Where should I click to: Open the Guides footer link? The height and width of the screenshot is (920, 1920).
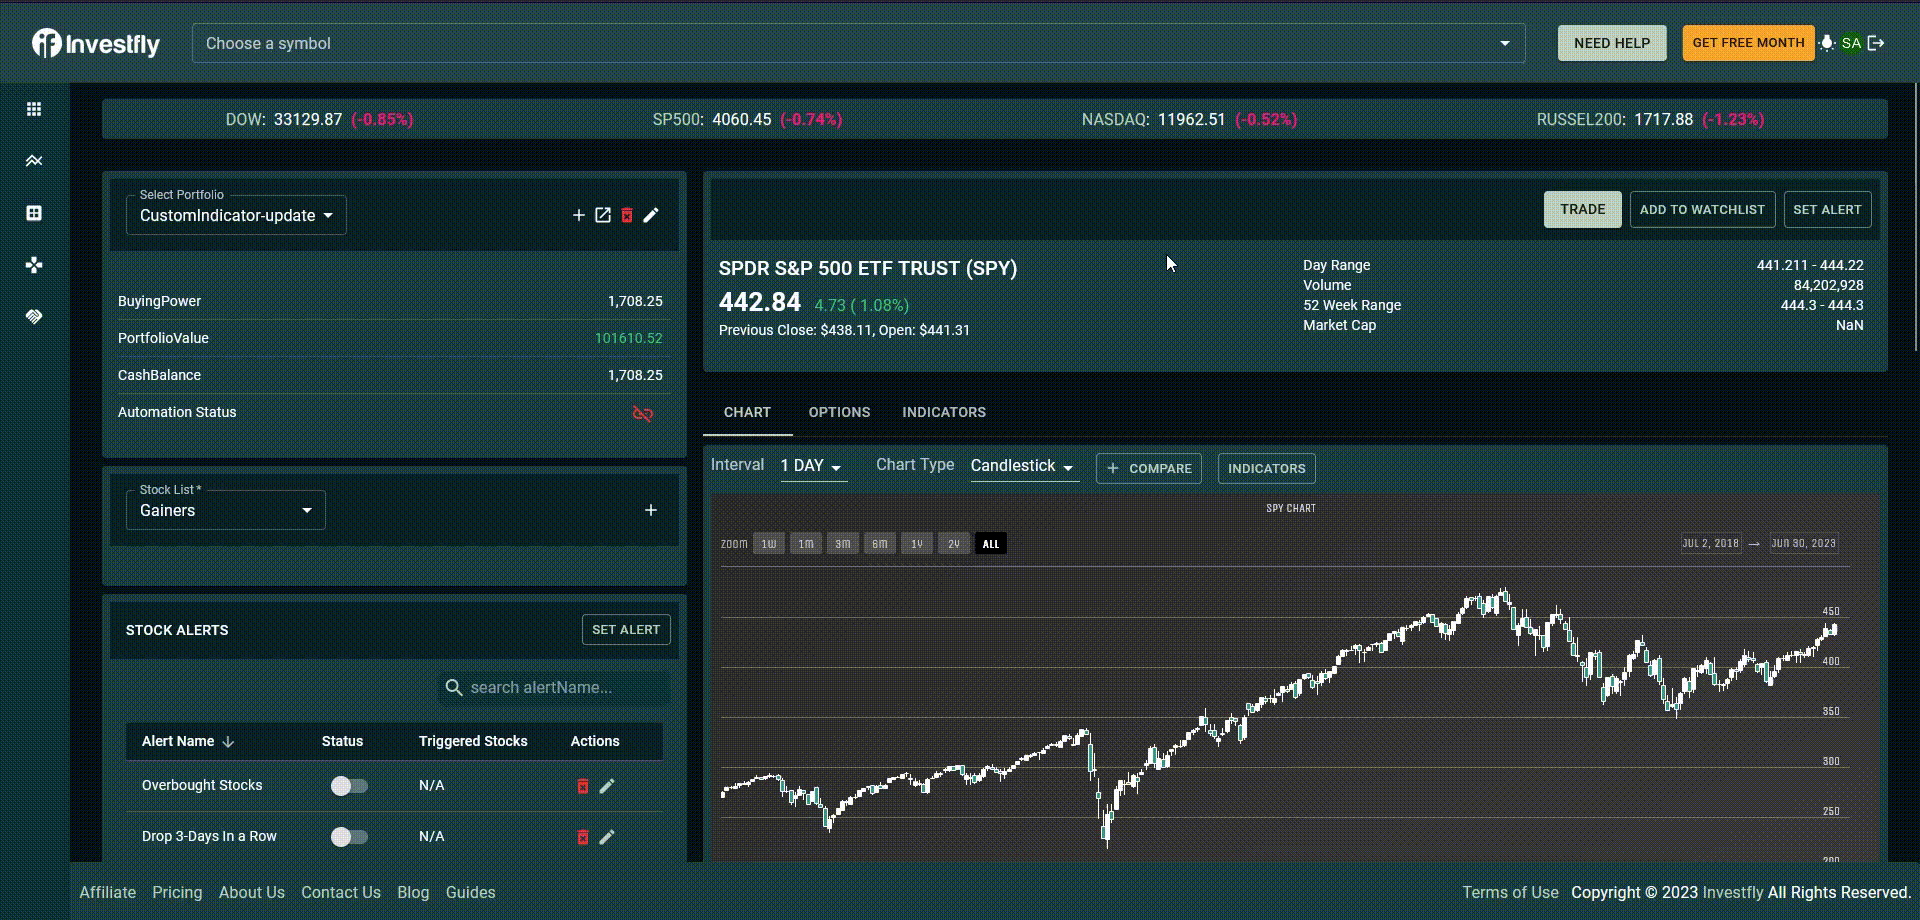(471, 892)
